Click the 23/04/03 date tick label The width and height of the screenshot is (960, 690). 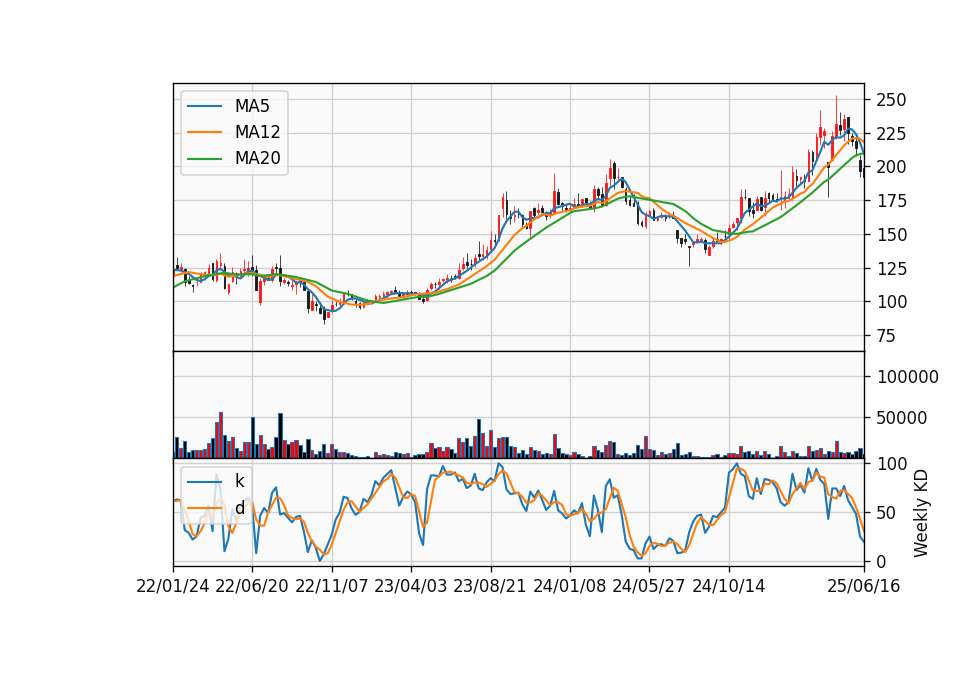[x=411, y=586]
